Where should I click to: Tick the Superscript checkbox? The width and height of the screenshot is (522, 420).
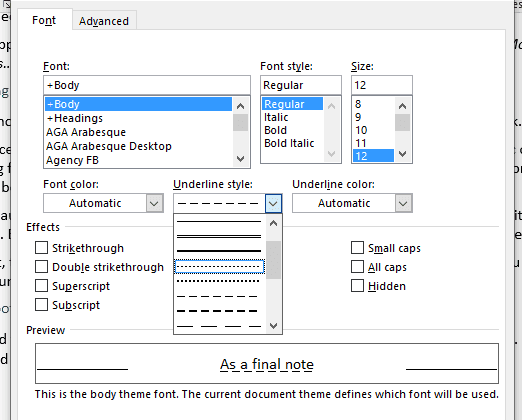point(41,286)
